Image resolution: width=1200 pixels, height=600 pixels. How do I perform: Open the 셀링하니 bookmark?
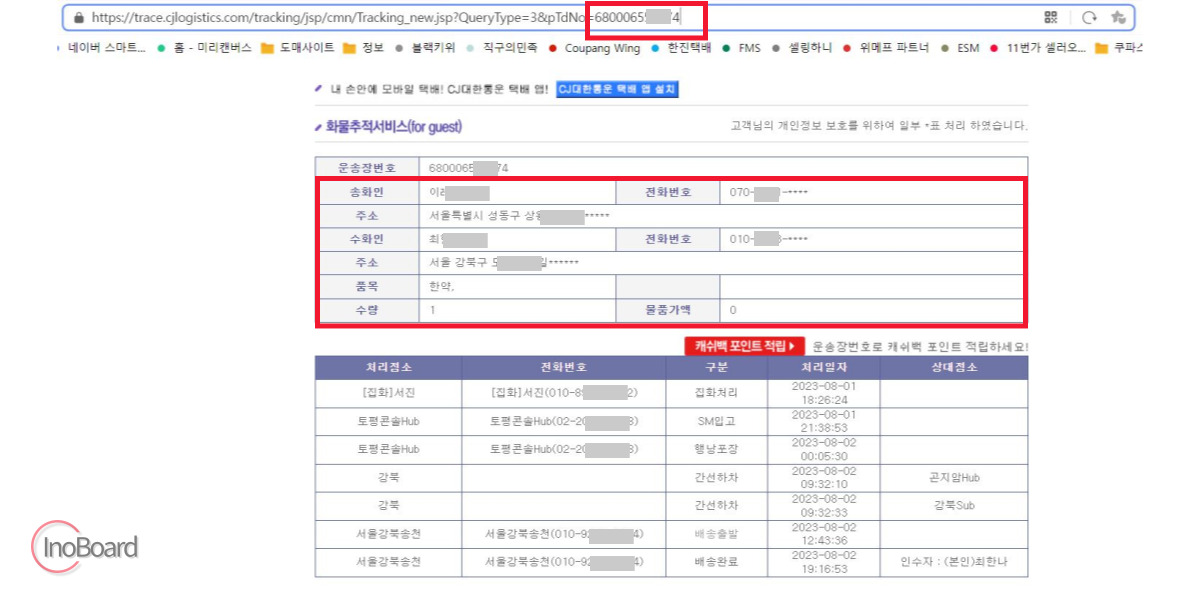point(803,47)
